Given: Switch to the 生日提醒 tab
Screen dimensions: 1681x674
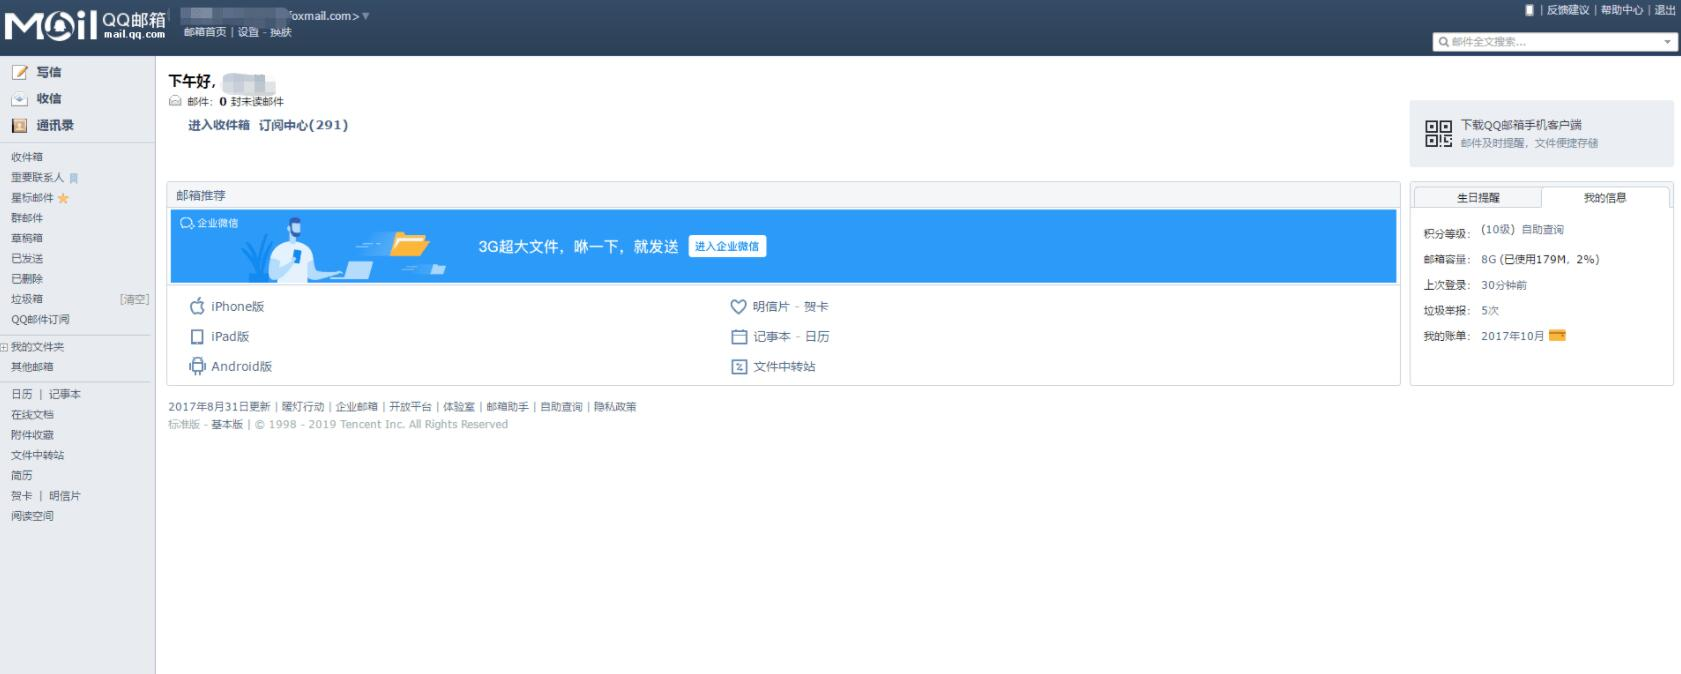Looking at the screenshot, I should coord(1478,198).
